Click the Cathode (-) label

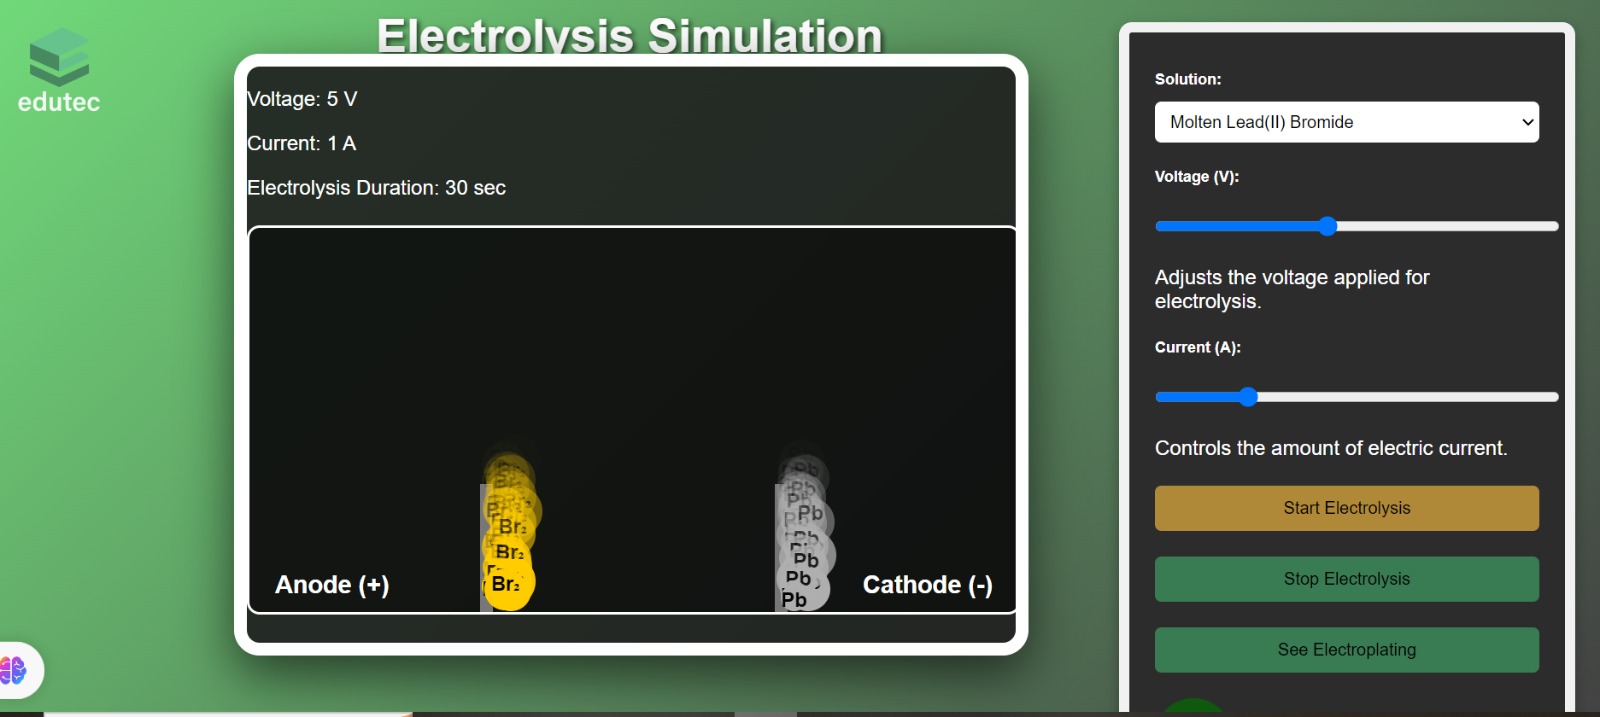(x=927, y=585)
